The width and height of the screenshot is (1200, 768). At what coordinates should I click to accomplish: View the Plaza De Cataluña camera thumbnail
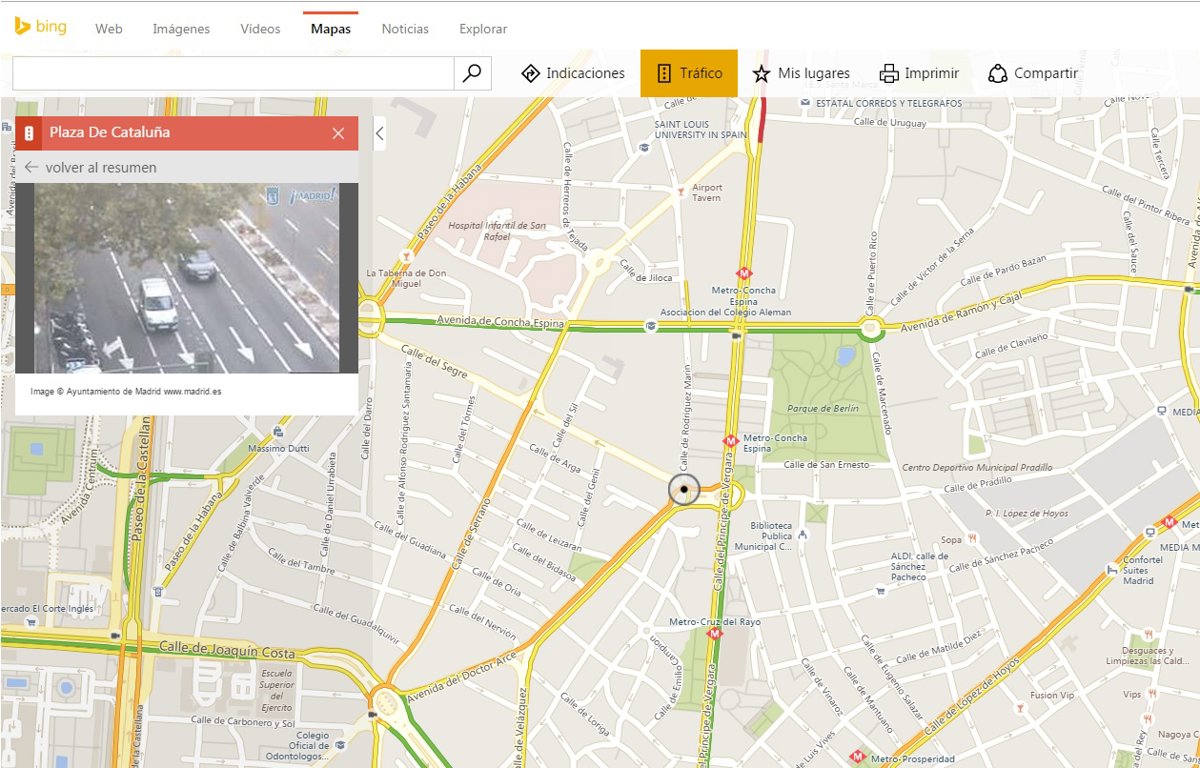pos(187,277)
